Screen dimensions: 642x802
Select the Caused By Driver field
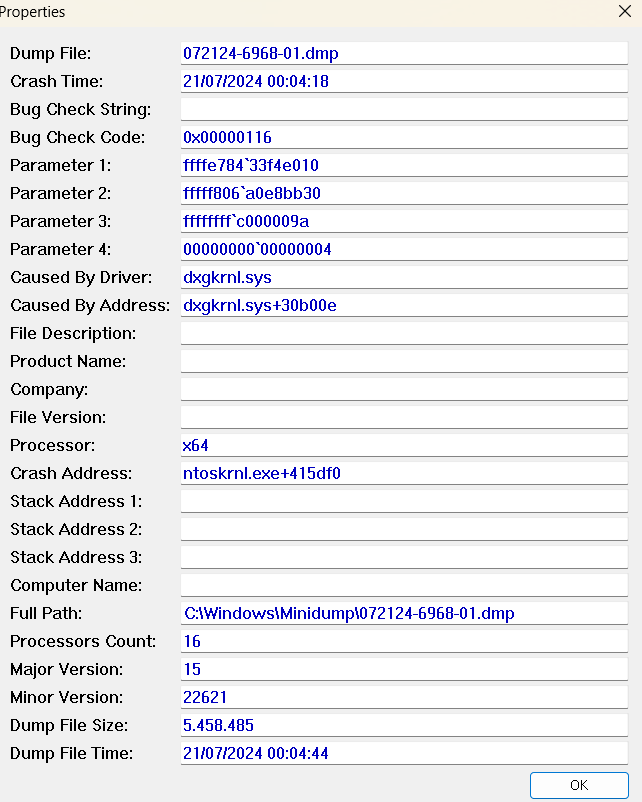click(x=404, y=277)
